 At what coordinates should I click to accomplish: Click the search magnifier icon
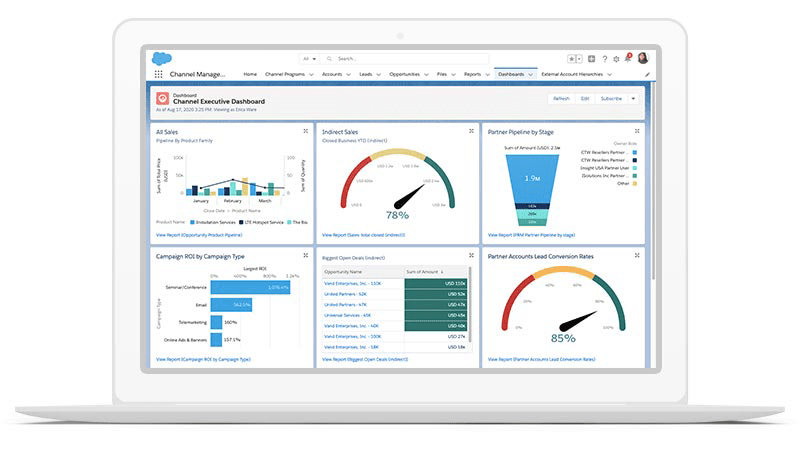click(329, 59)
